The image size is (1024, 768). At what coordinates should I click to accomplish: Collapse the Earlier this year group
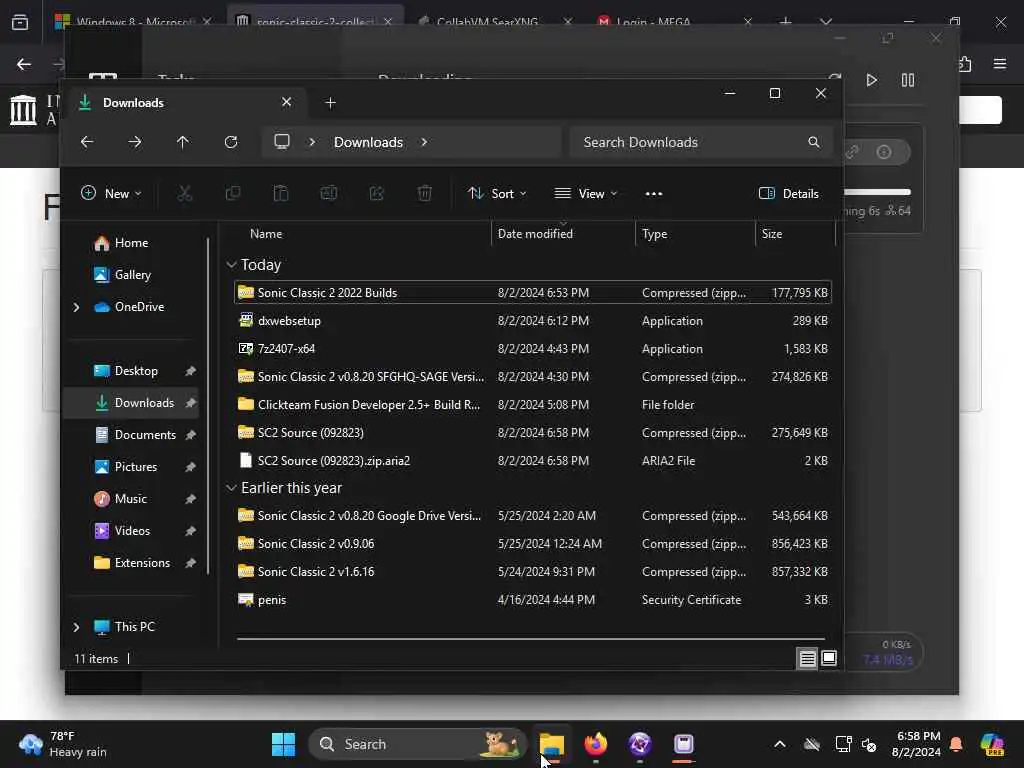point(231,488)
